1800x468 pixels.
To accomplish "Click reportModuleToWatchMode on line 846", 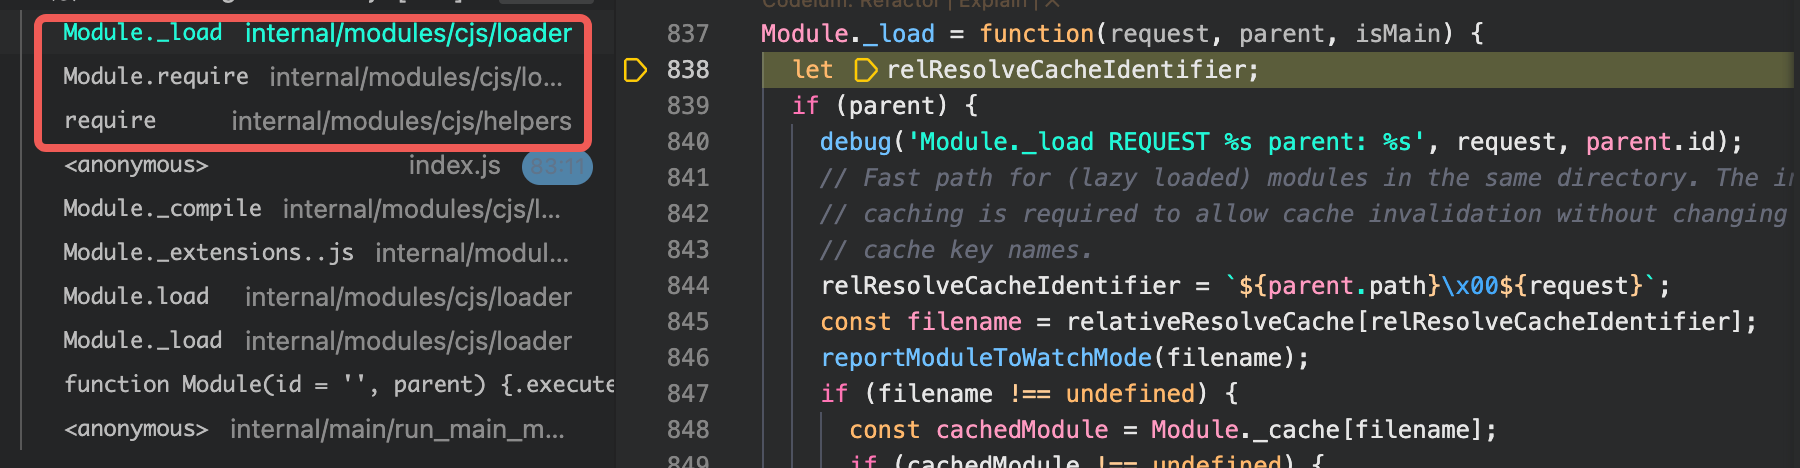I will click(986, 358).
